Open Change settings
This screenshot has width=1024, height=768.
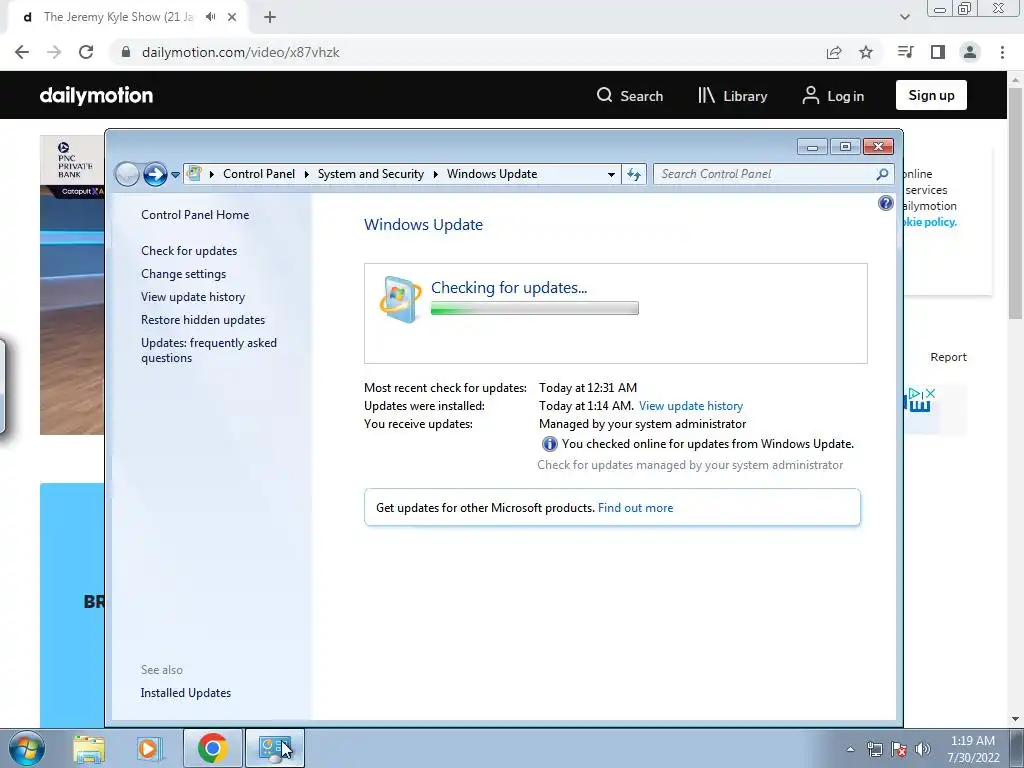pyautogui.click(x=184, y=274)
